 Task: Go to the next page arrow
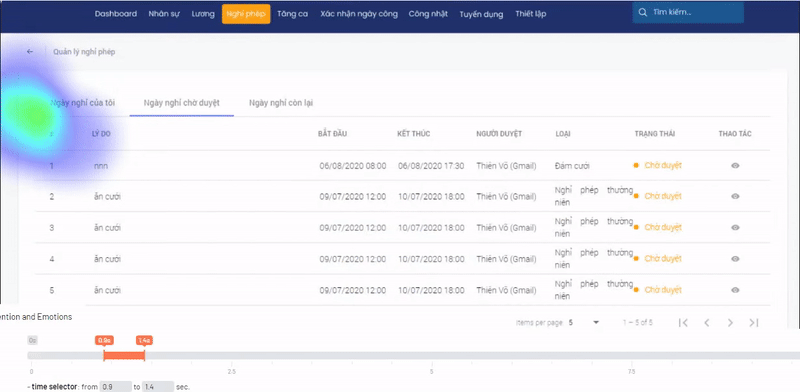click(x=730, y=323)
